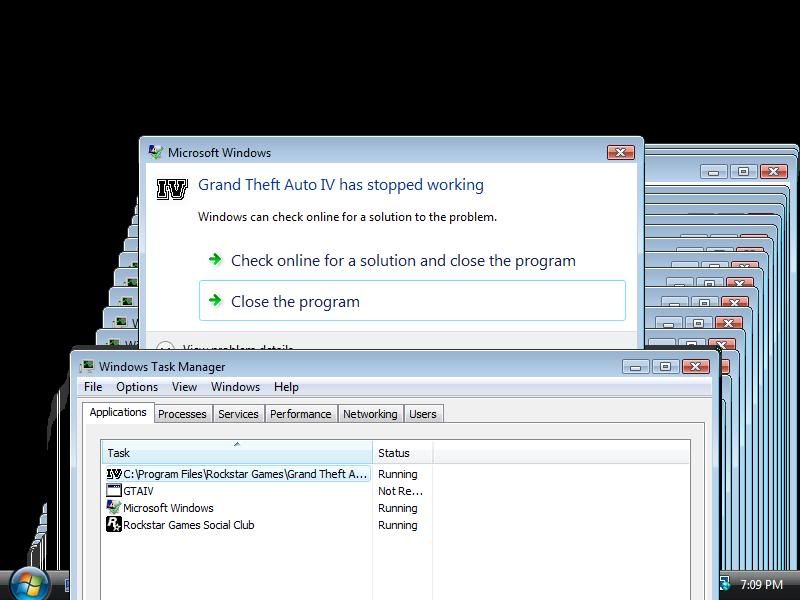Open the Networking tab
The image size is (800, 600).
tap(370, 414)
